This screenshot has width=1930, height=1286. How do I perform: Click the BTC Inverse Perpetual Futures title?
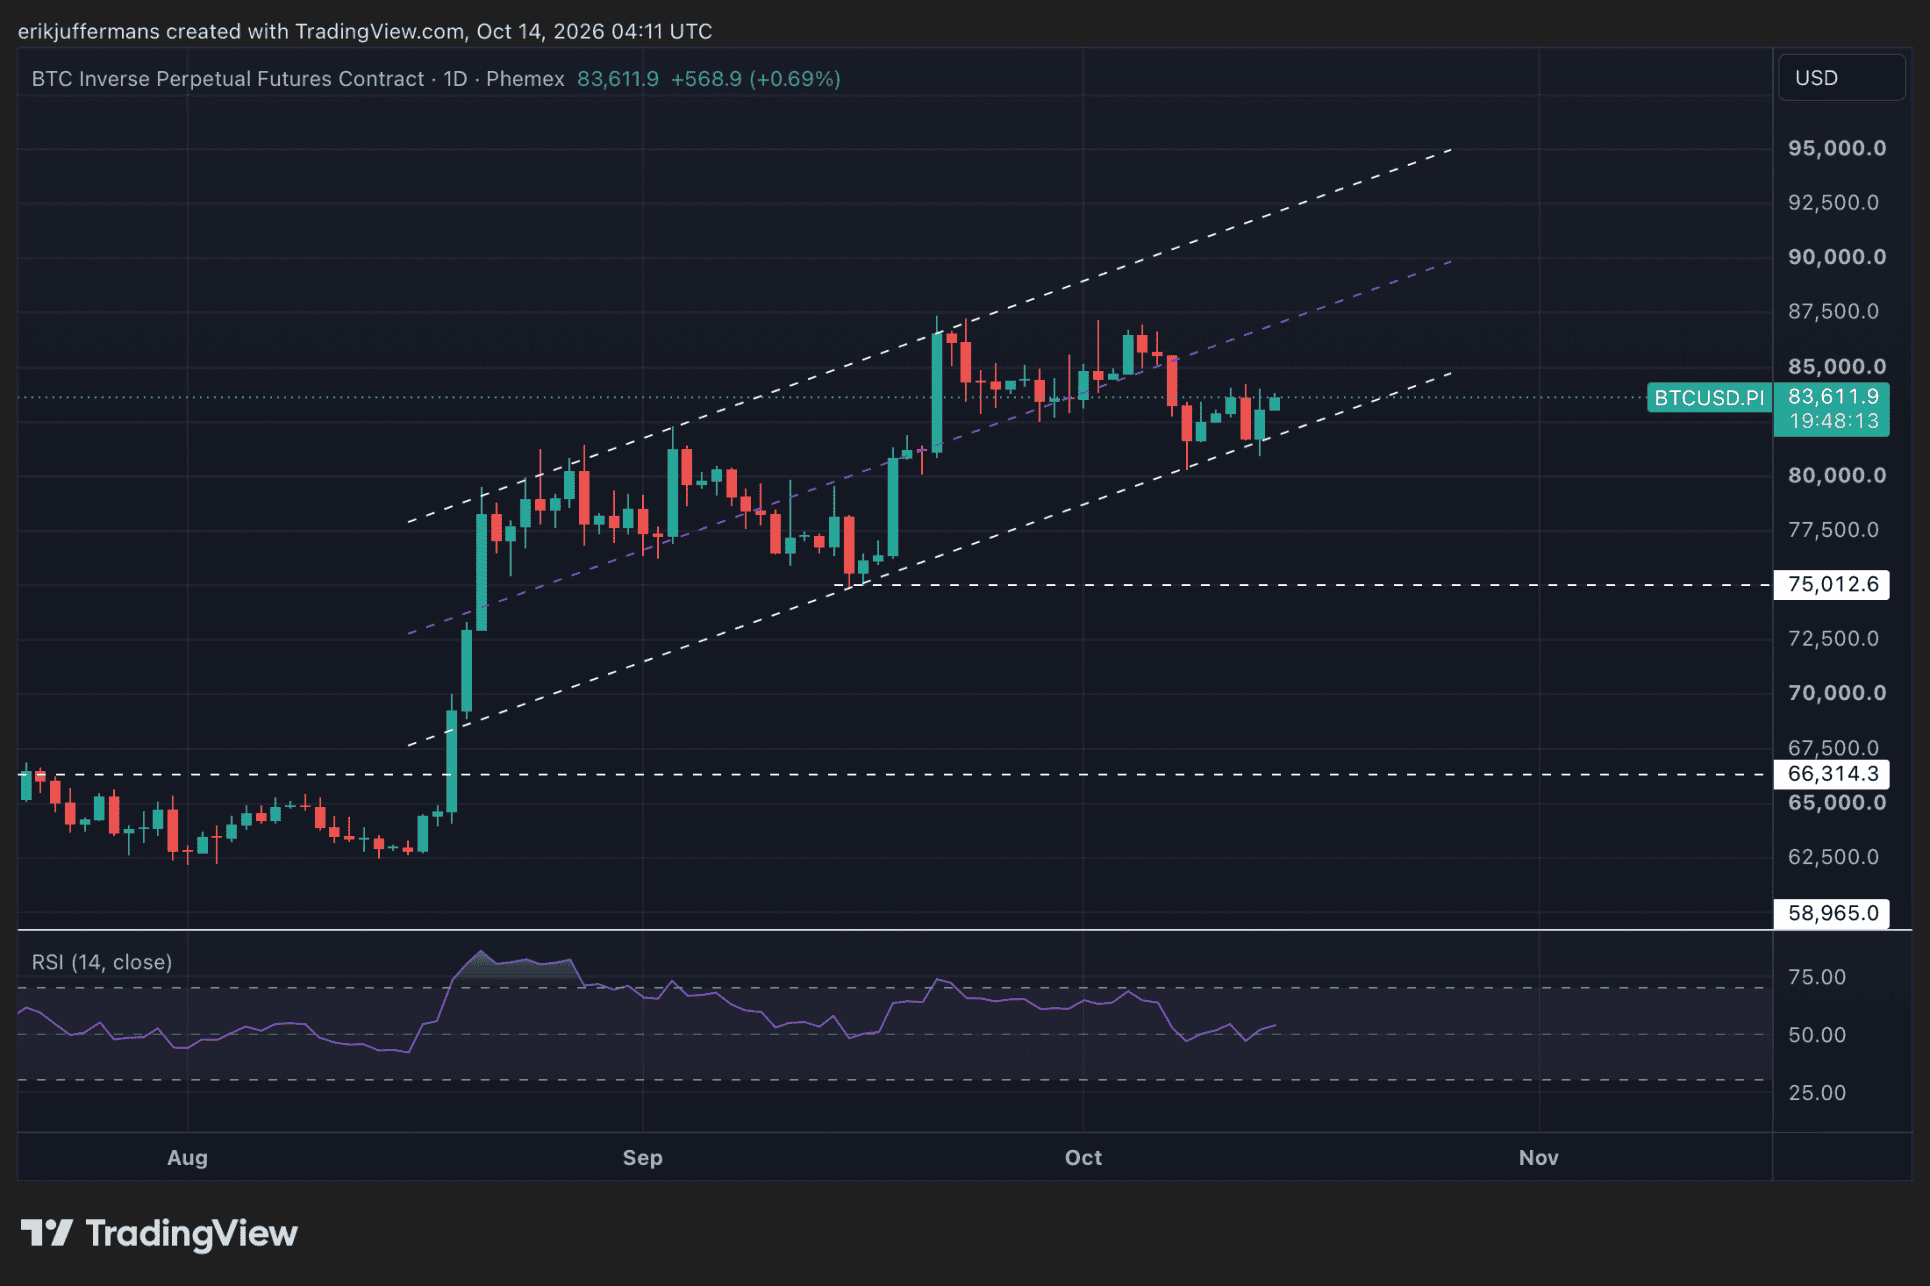(228, 79)
